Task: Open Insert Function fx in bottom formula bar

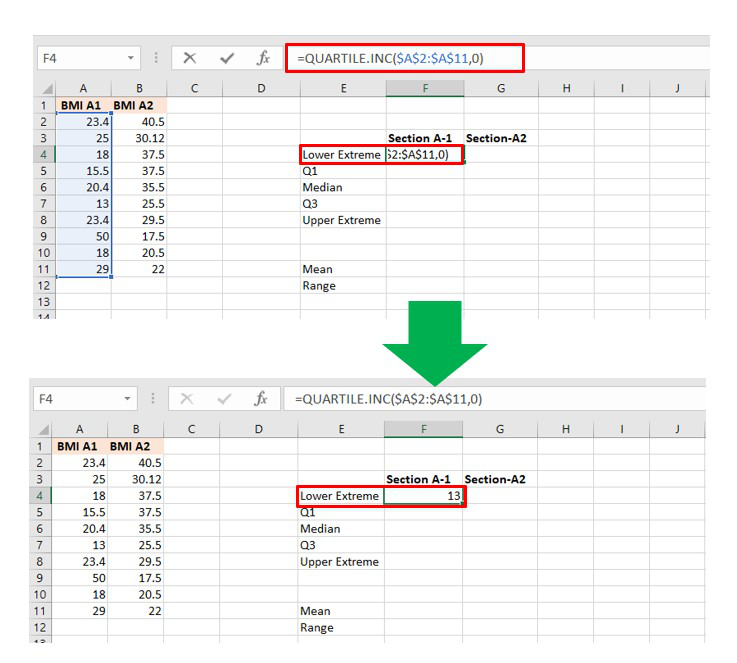Action: coord(260,398)
